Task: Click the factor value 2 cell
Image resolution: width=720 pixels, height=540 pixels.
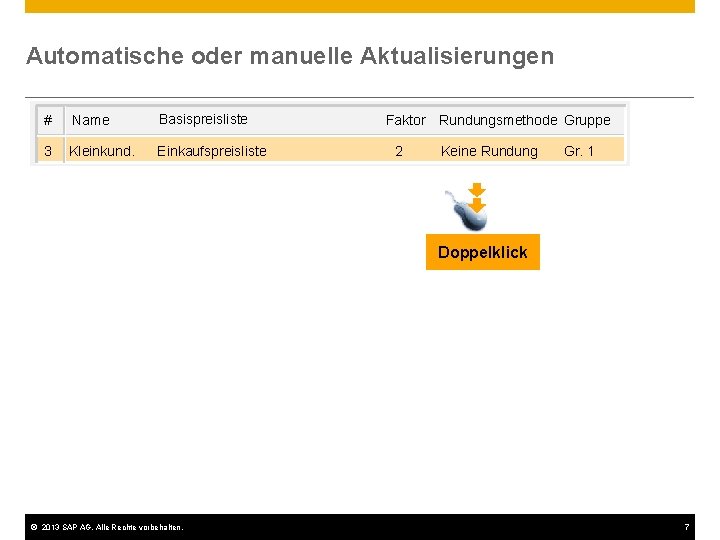Action: coord(399,151)
